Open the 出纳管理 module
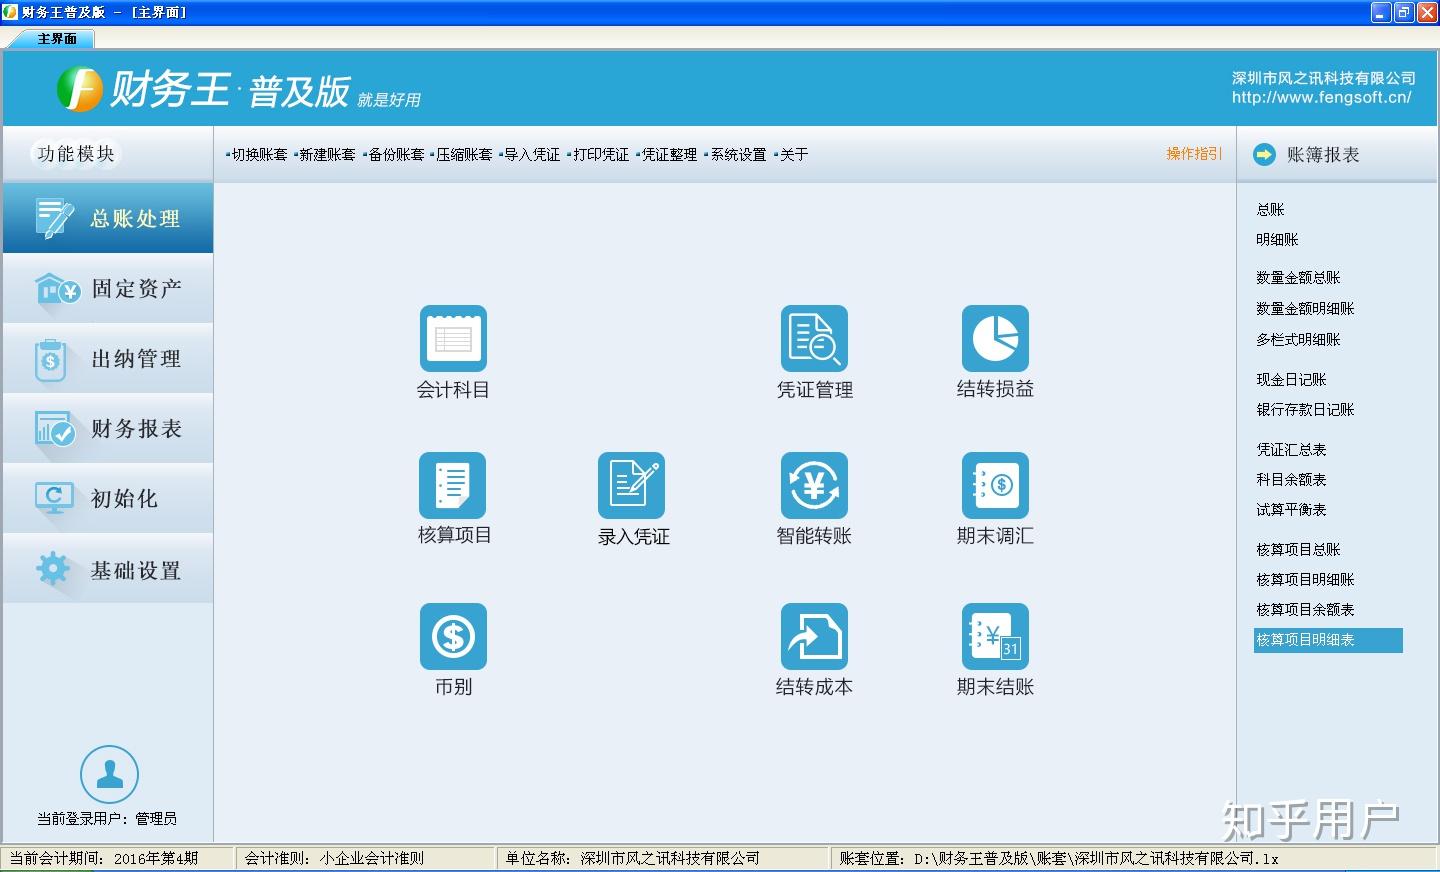This screenshot has height=872, width=1440. tap(108, 359)
